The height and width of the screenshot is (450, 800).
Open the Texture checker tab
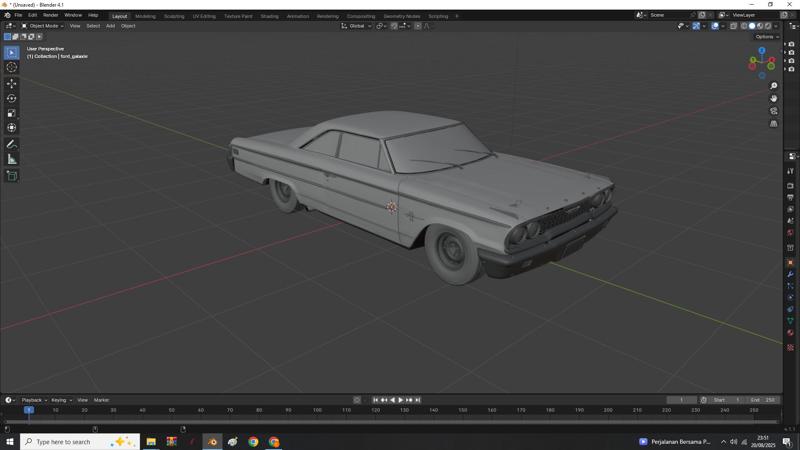[790, 347]
